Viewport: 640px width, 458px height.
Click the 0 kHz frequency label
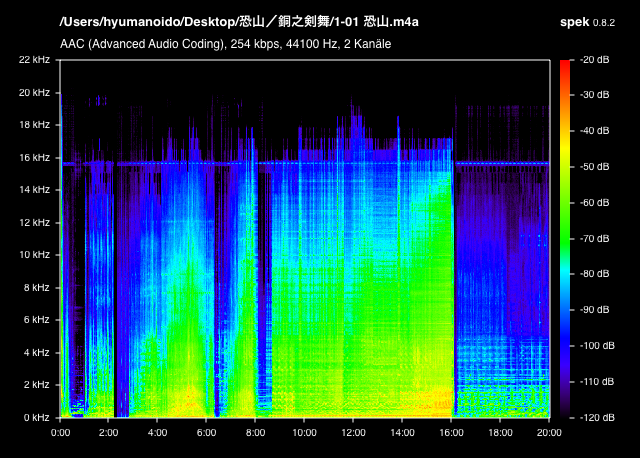coord(36,416)
